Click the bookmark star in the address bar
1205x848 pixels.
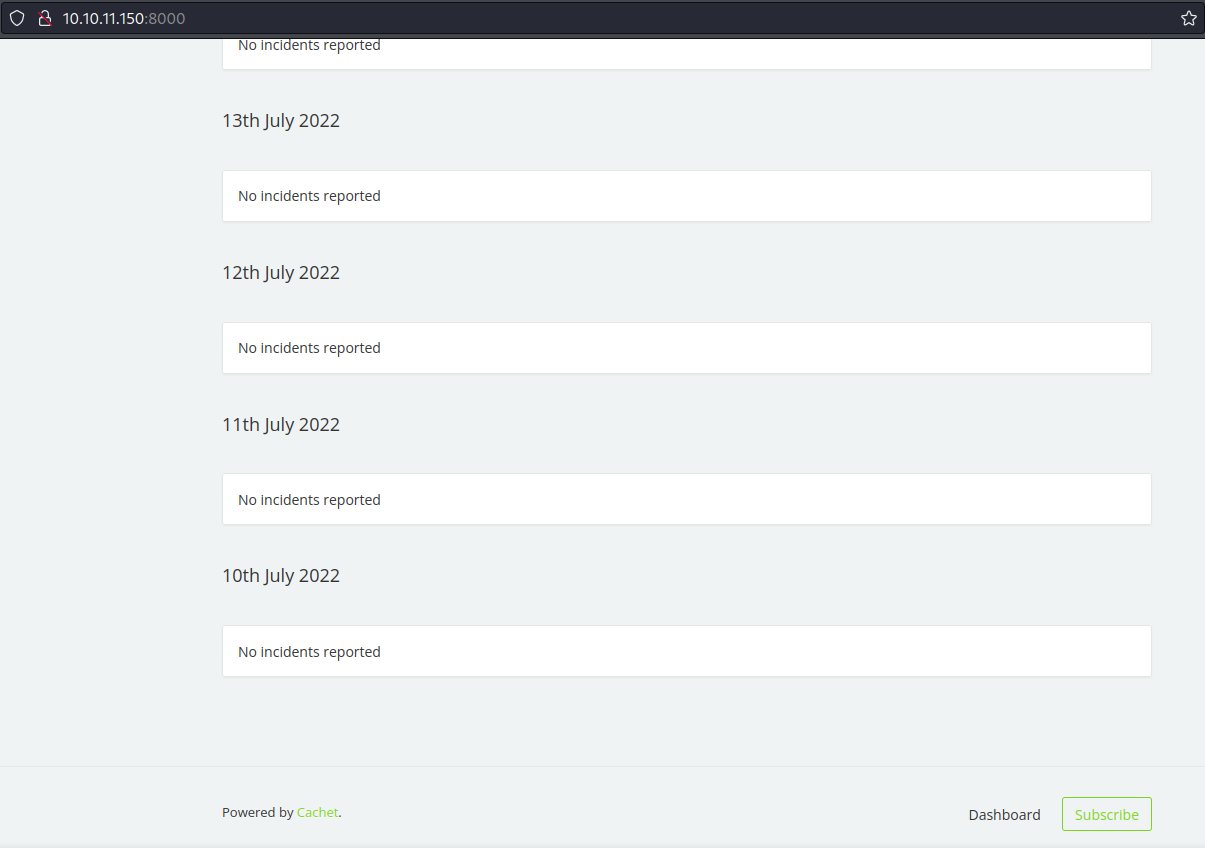click(x=1188, y=18)
